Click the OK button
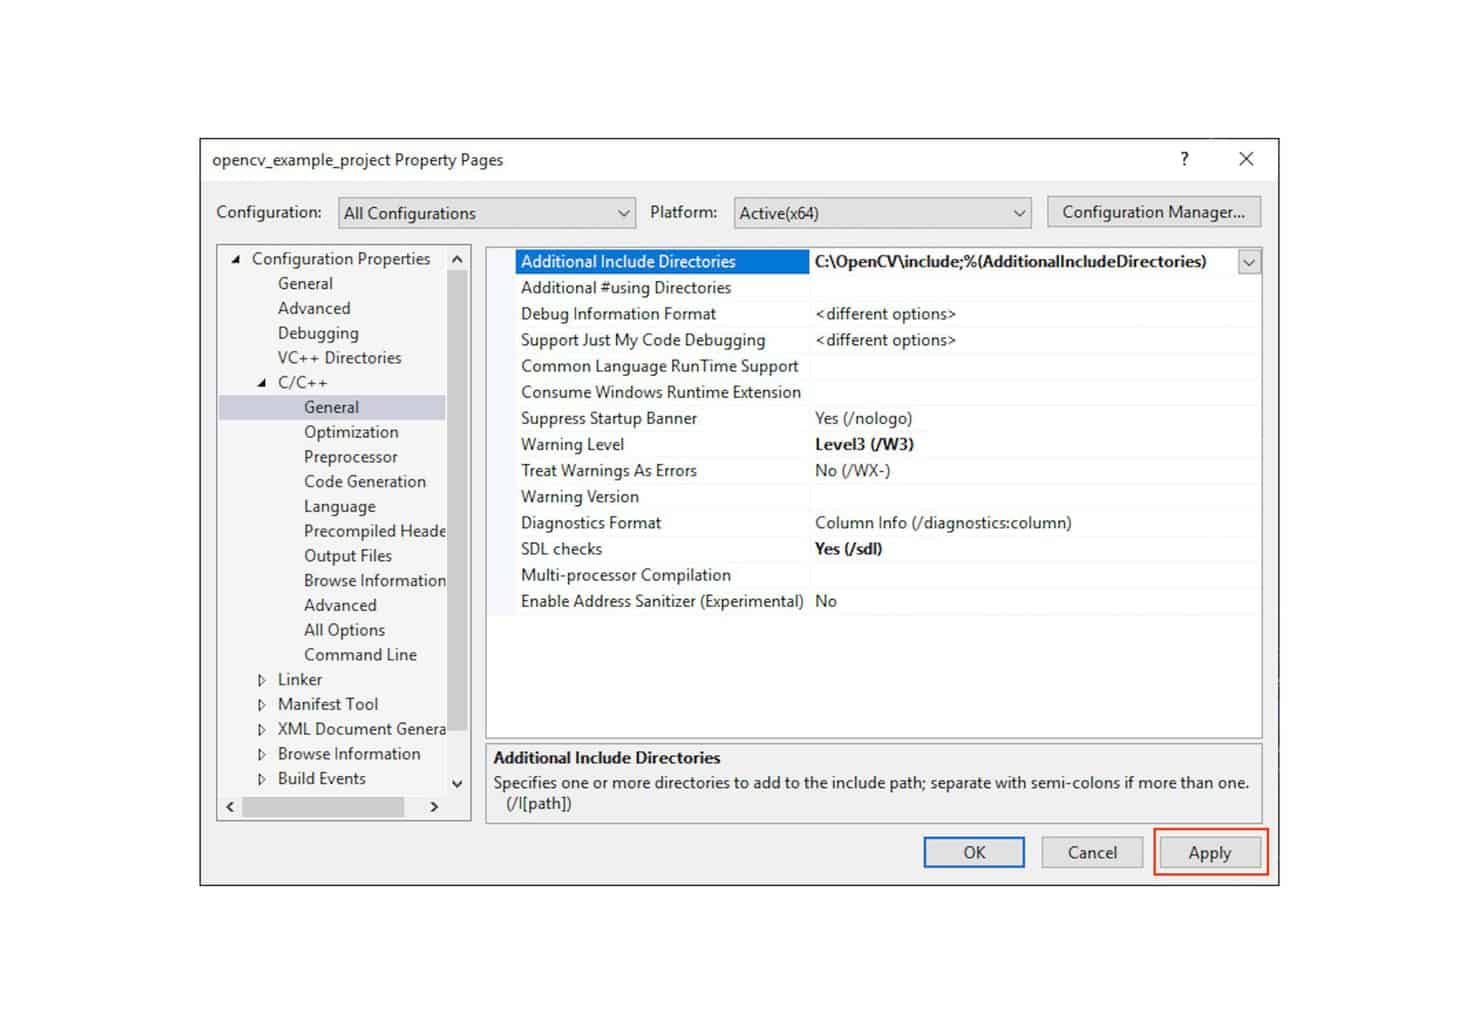The width and height of the screenshot is (1479, 1024). click(974, 853)
